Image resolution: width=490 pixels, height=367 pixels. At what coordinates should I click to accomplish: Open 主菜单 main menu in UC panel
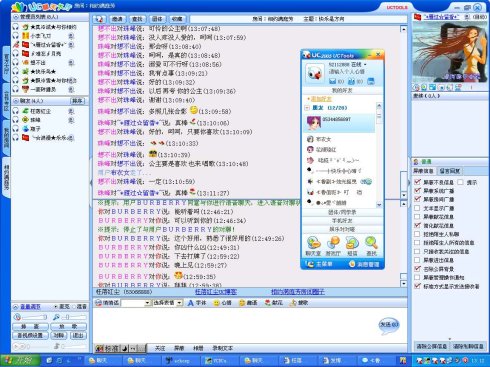tap(320, 264)
